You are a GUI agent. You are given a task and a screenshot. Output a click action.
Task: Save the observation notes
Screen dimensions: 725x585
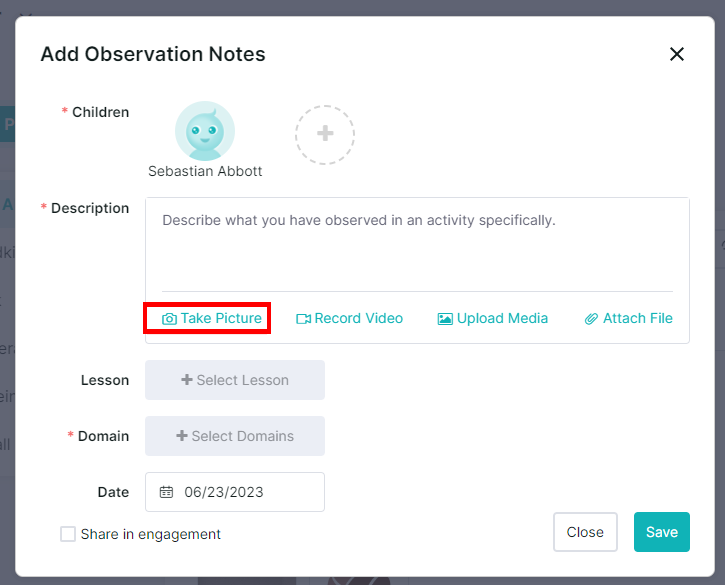pyautogui.click(x=661, y=532)
